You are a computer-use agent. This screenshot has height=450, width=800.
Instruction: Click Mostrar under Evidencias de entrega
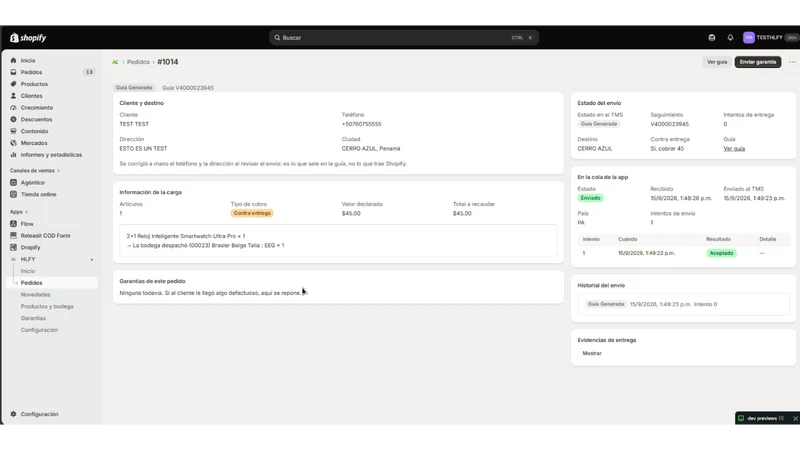592,353
